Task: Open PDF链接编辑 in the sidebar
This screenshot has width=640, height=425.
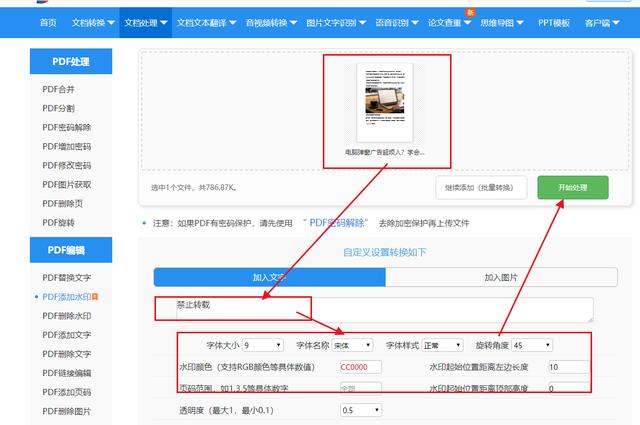Action: (x=67, y=373)
